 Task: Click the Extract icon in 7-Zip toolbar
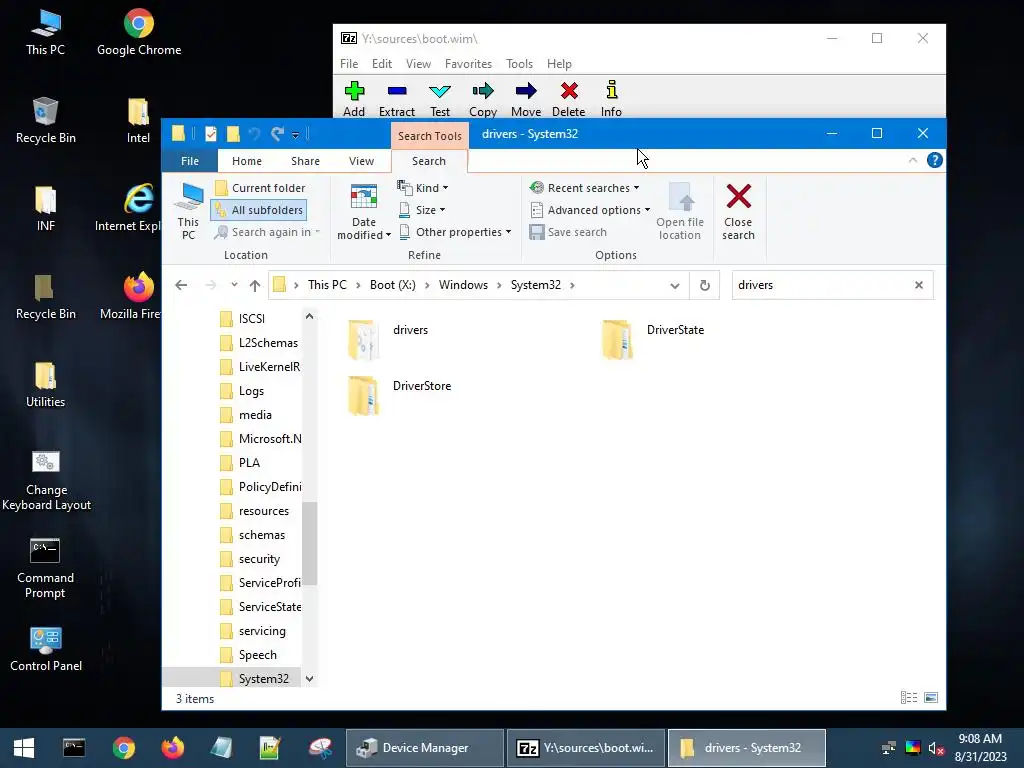tap(396, 99)
